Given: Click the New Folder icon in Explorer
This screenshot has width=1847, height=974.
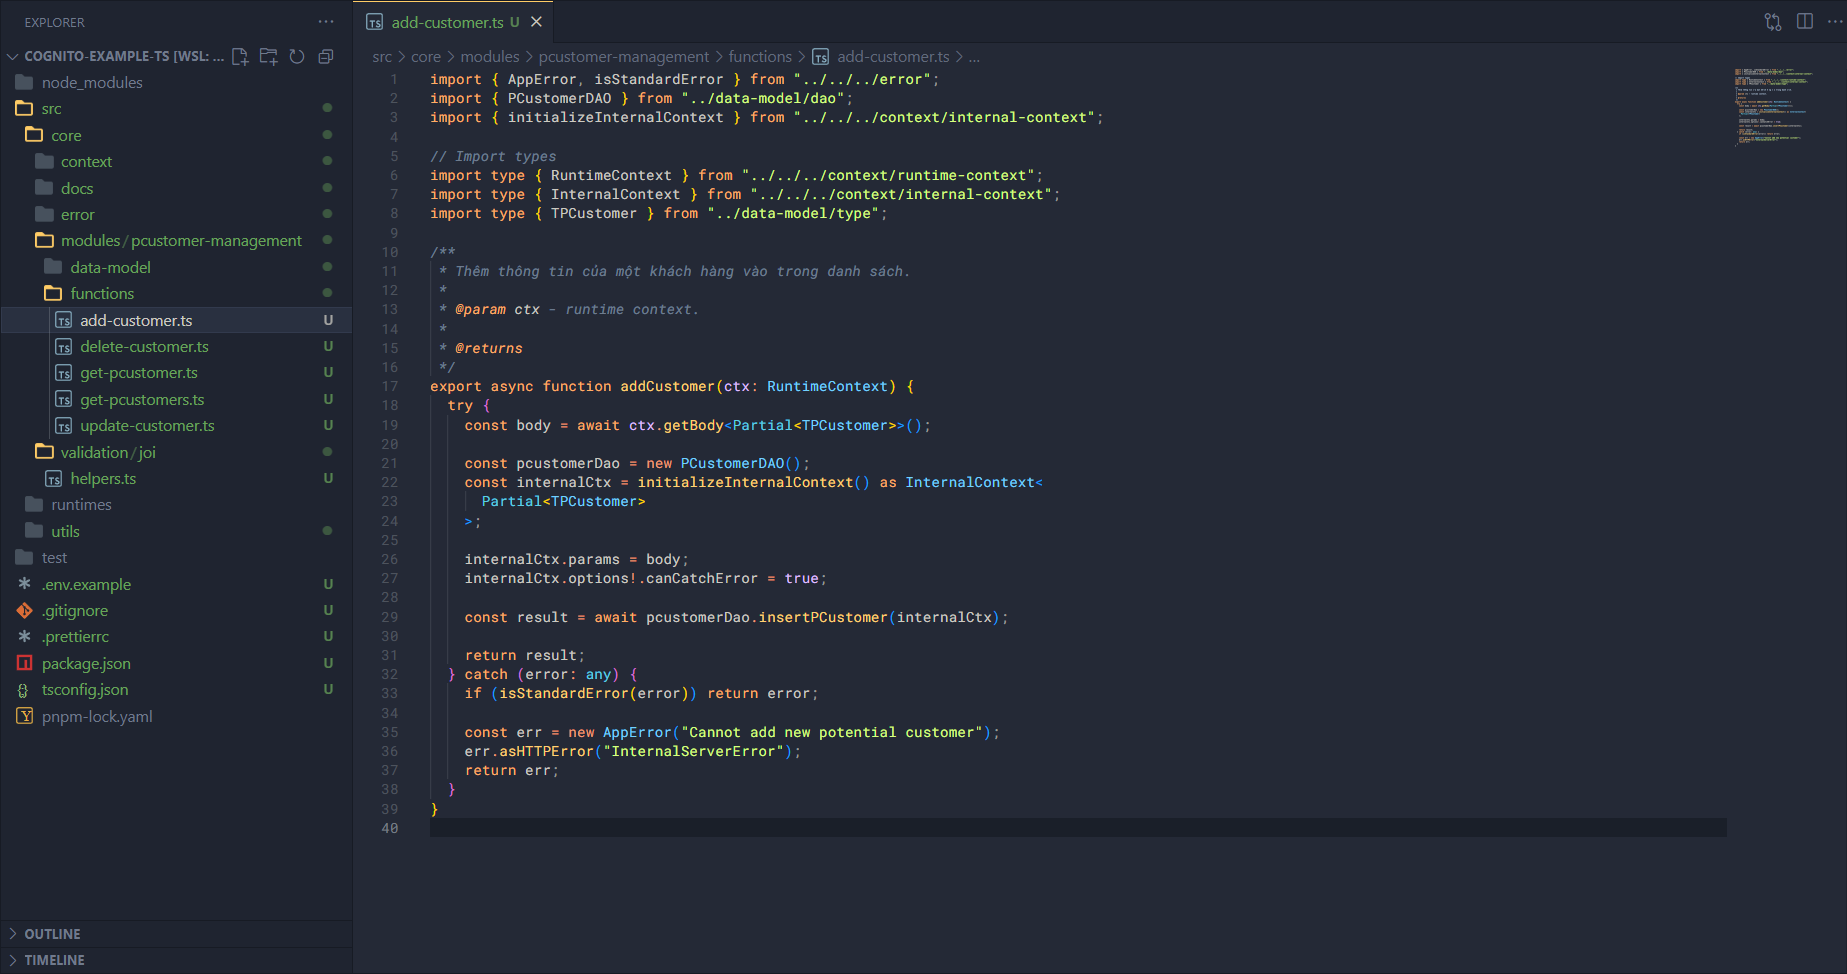Looking at the screenshot, I should pyautogui.click(x=268, y=56).
